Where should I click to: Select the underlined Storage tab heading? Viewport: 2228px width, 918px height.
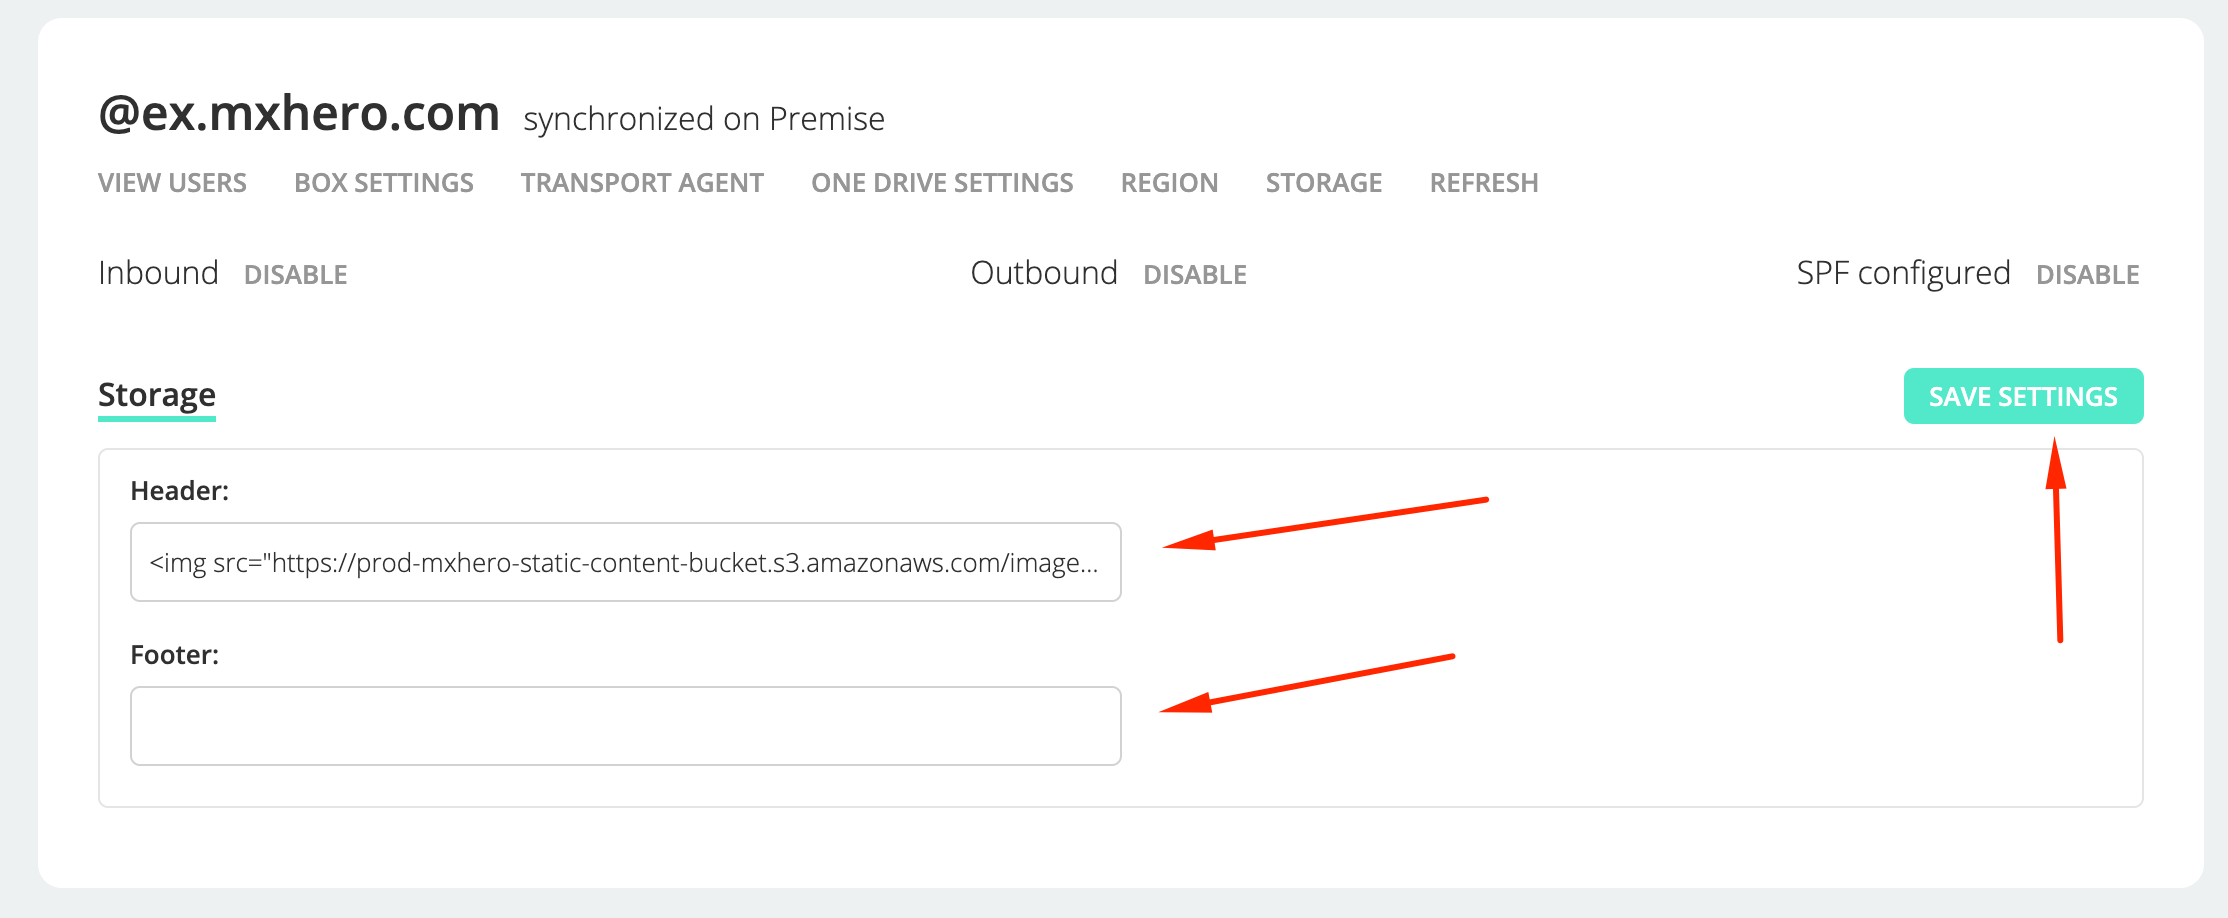point(157,396)
